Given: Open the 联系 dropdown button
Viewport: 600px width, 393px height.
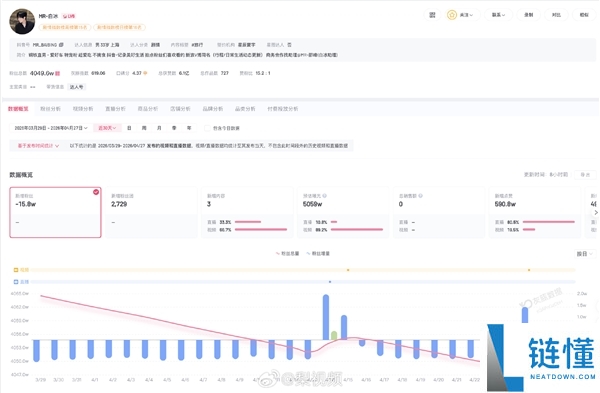Looking at the screenshot, I should pos(498,15).
